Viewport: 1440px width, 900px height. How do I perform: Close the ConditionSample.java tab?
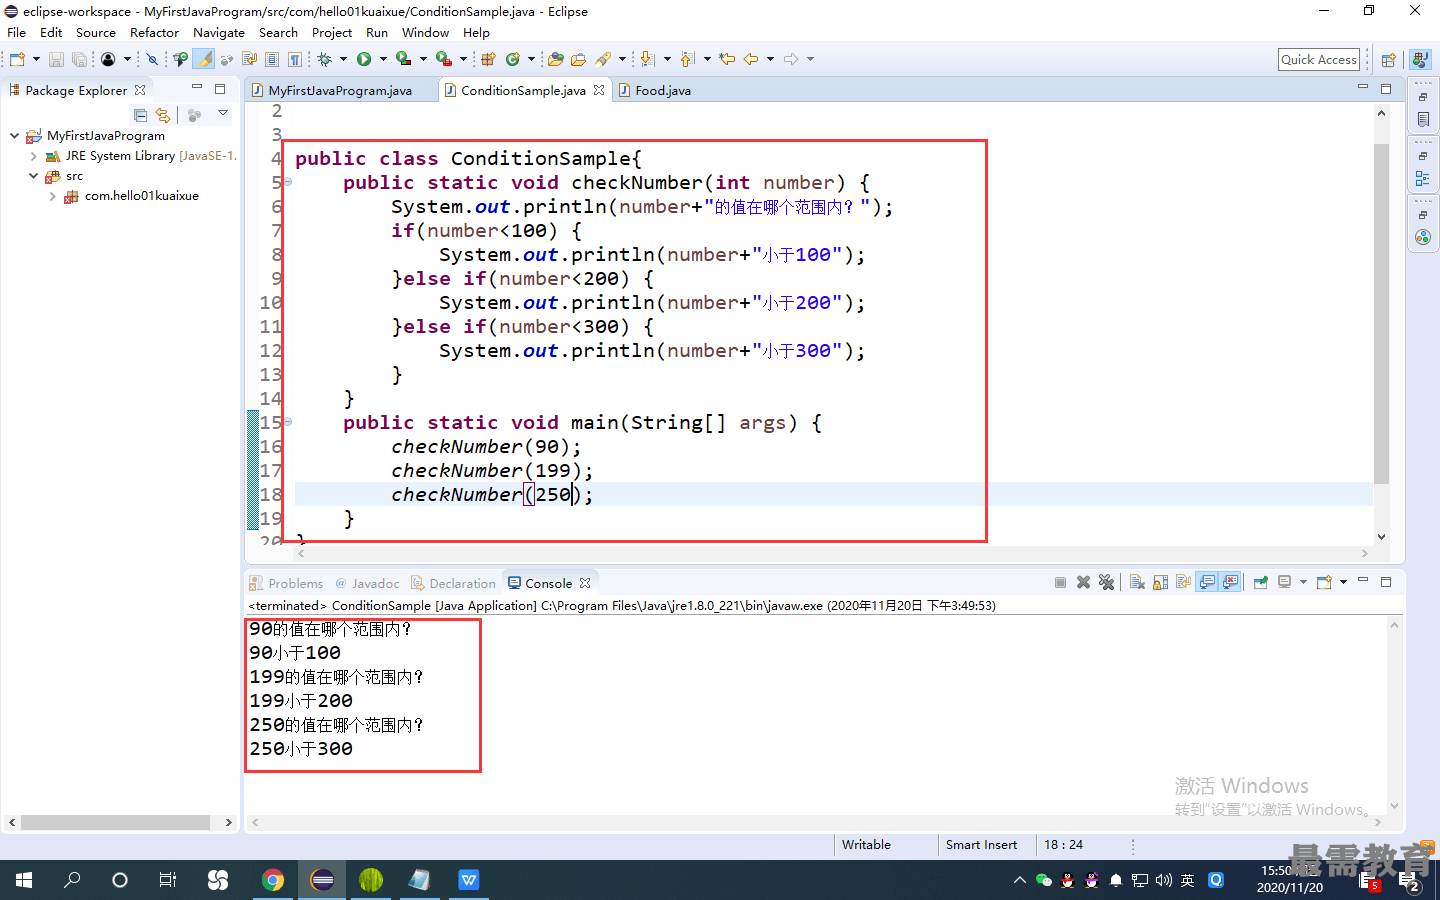click(x=599, y=90)
